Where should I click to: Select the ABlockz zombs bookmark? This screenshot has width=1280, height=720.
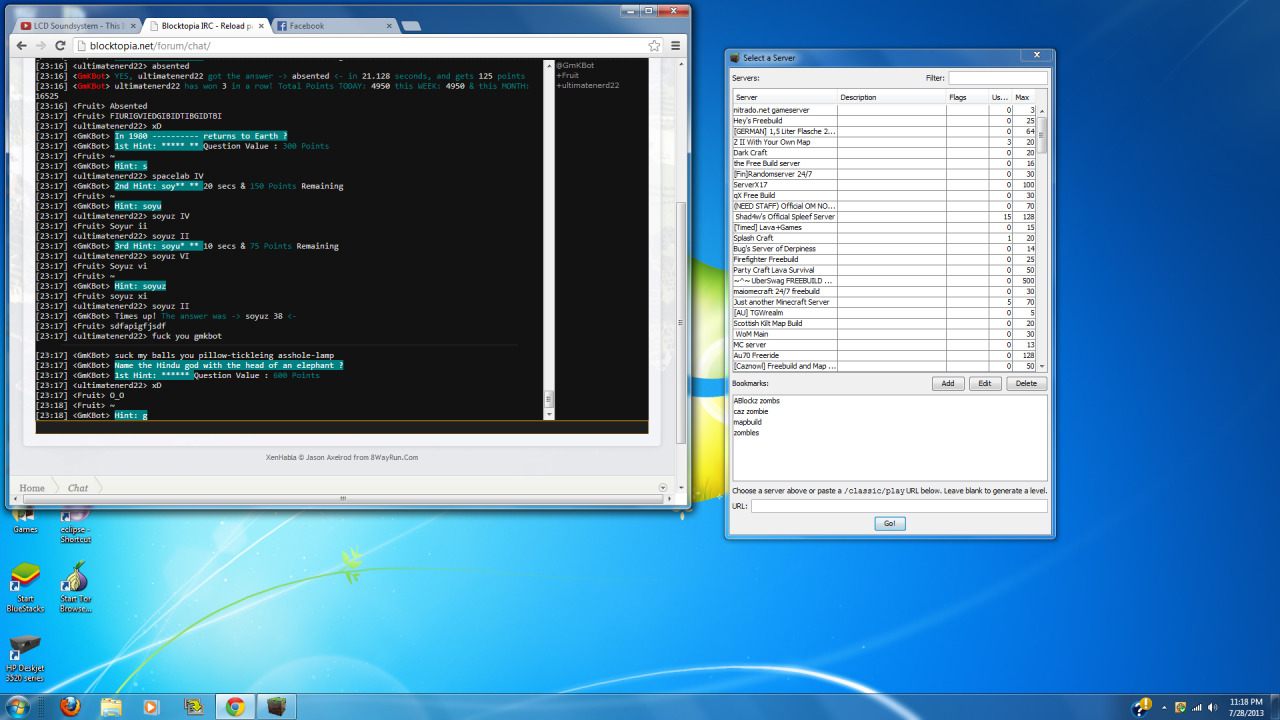click(x=756, y=401)
